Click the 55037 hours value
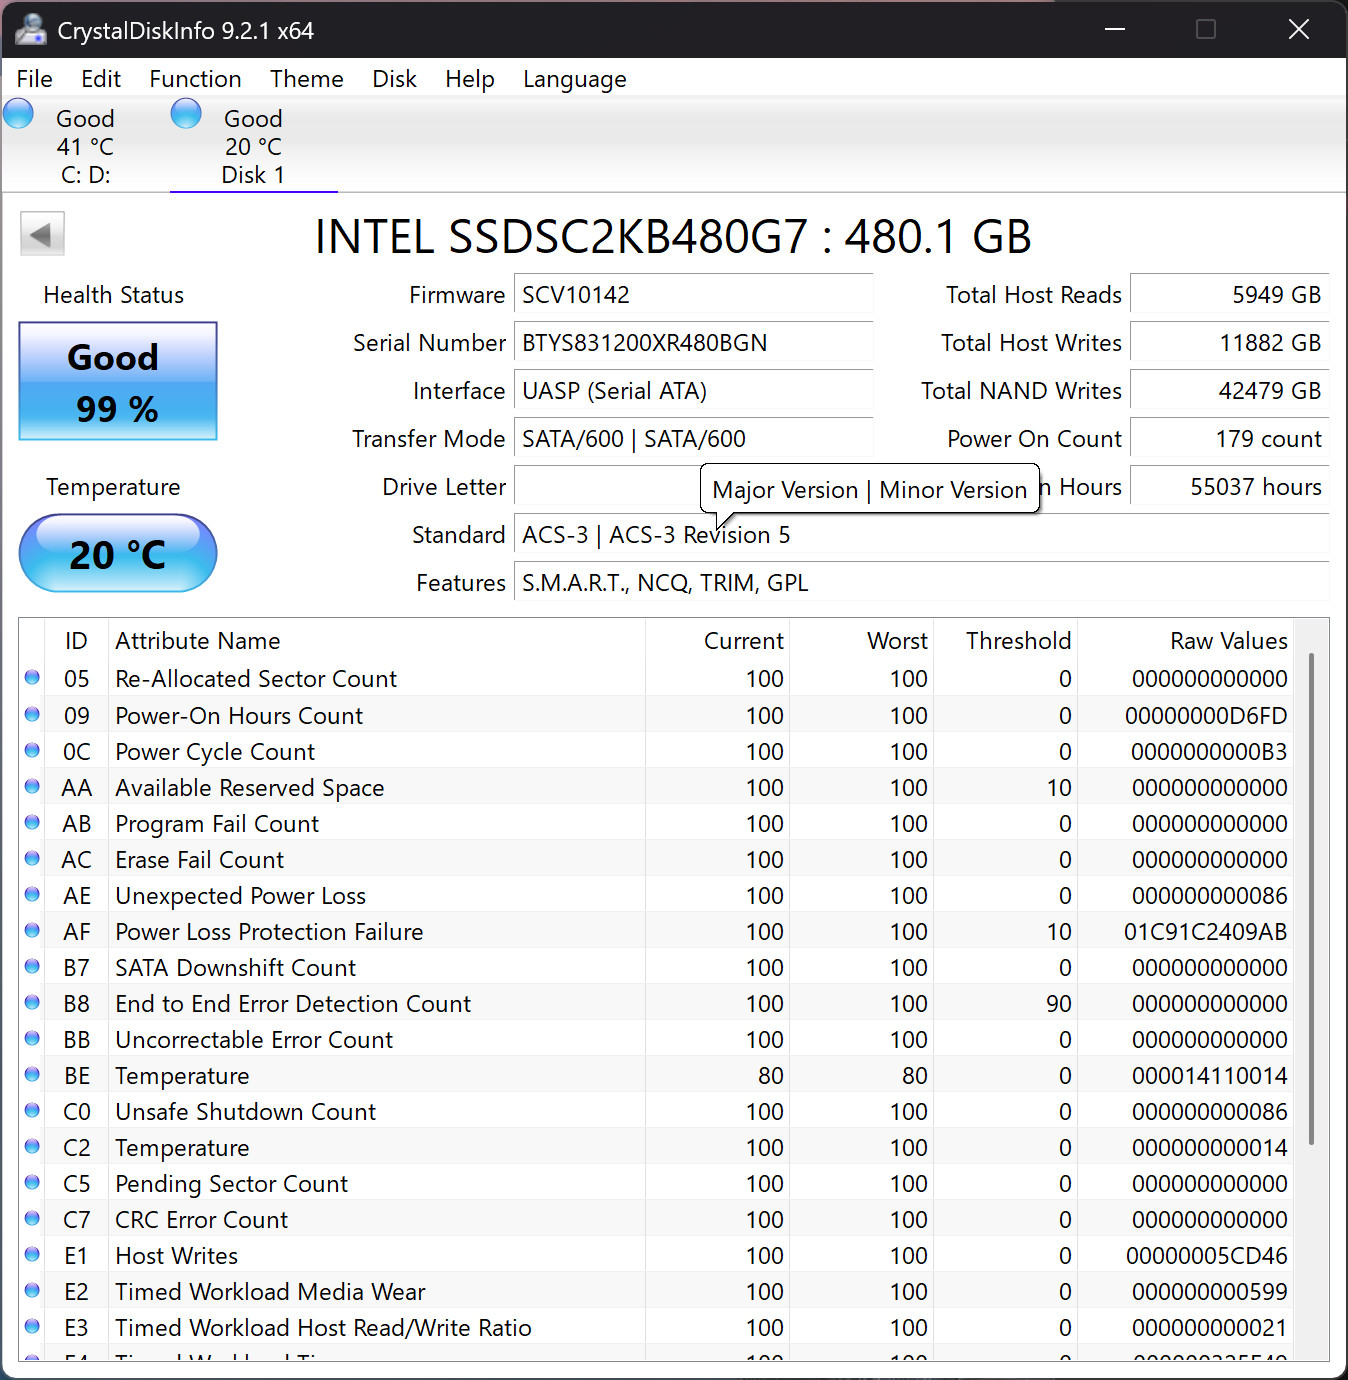 tap(1229, 487)
